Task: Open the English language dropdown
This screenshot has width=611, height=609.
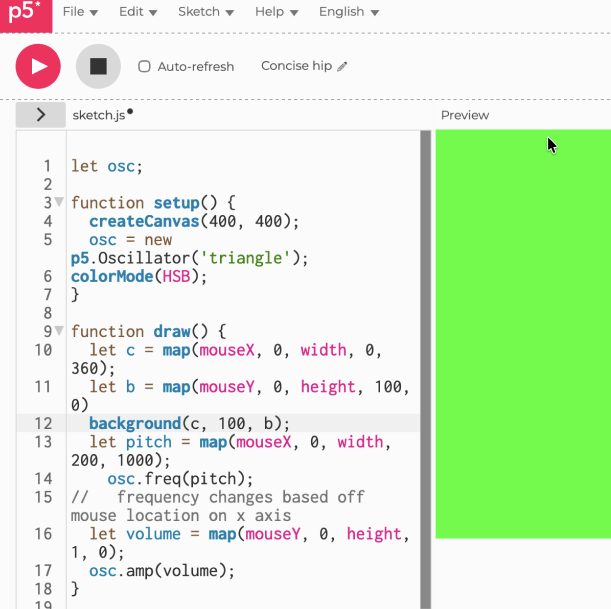Action: click(x=348, y=12)
